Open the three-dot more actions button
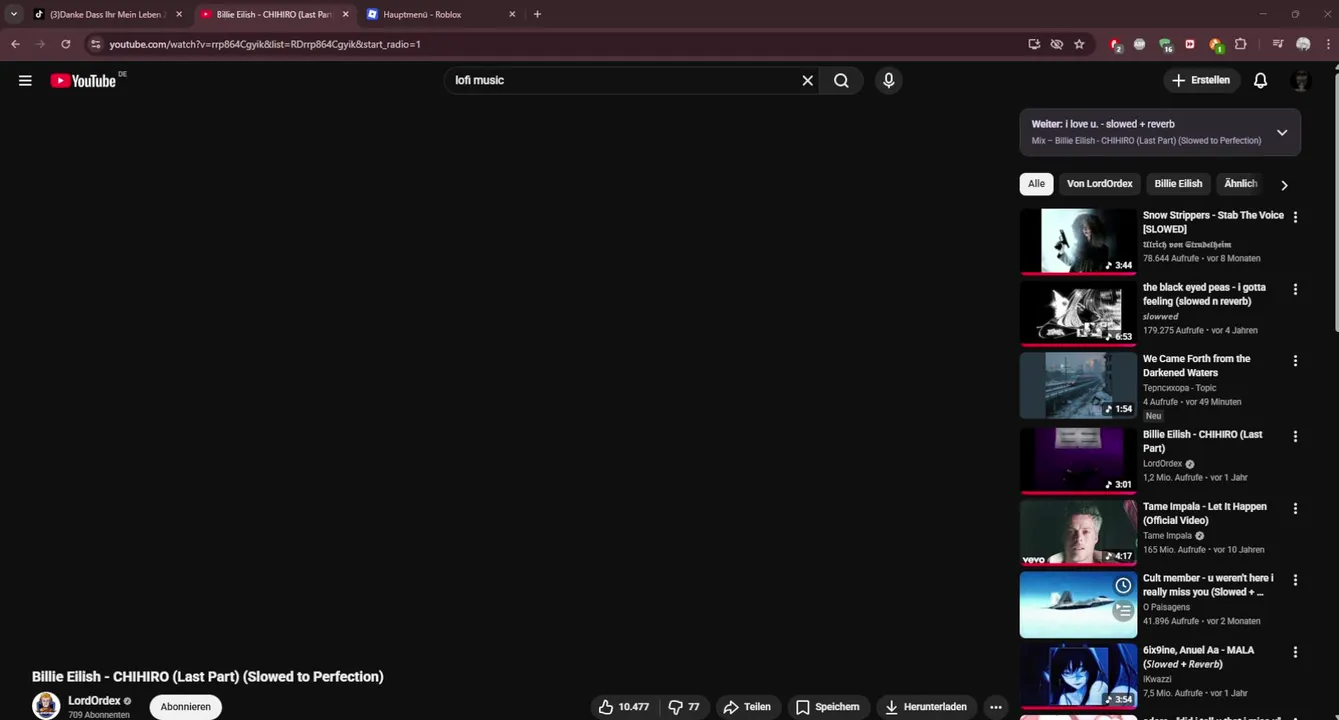Screen dimensions: 1339x720 [x=994, y=707]
